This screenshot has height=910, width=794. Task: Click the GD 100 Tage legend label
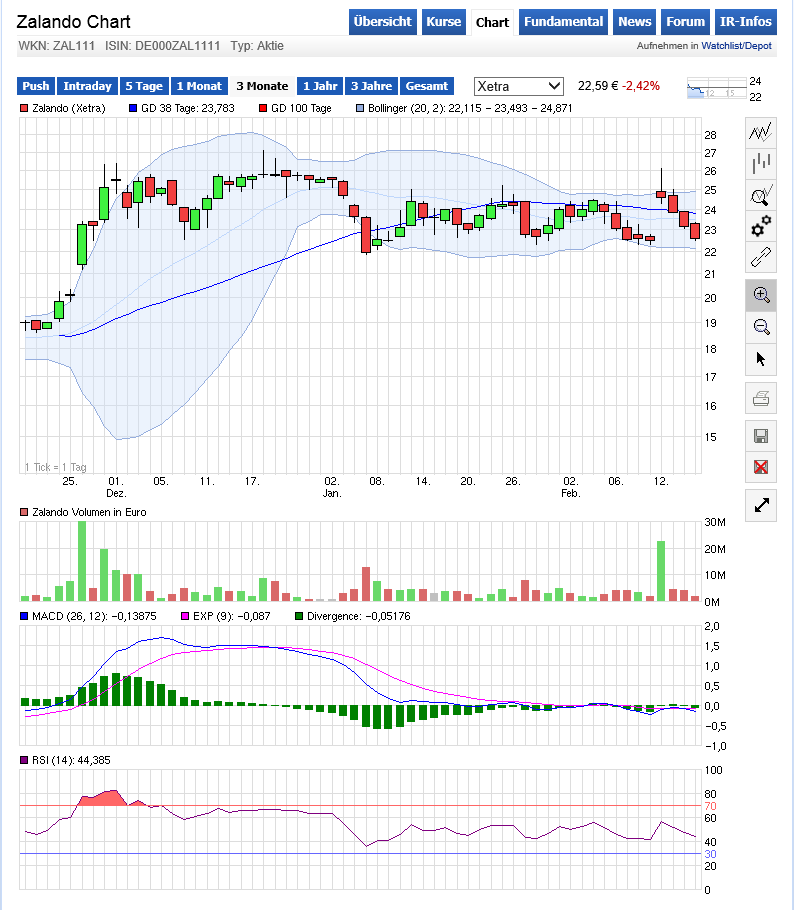coord(301,108)
